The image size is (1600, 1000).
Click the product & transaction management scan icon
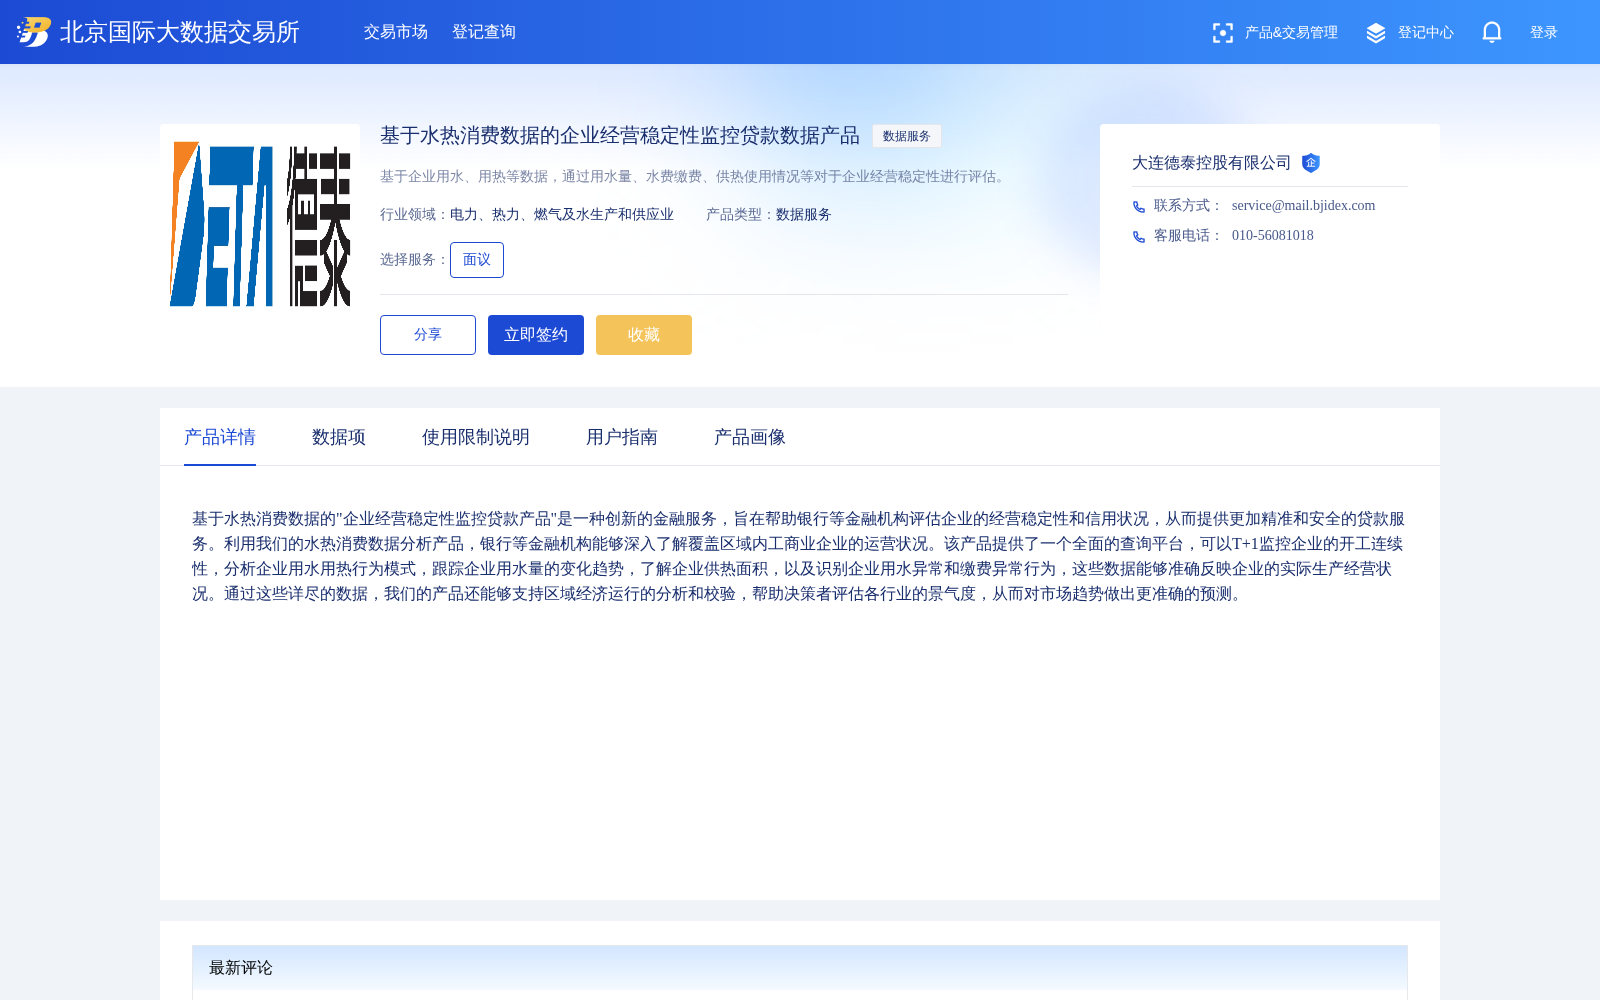click(1222, 33)
